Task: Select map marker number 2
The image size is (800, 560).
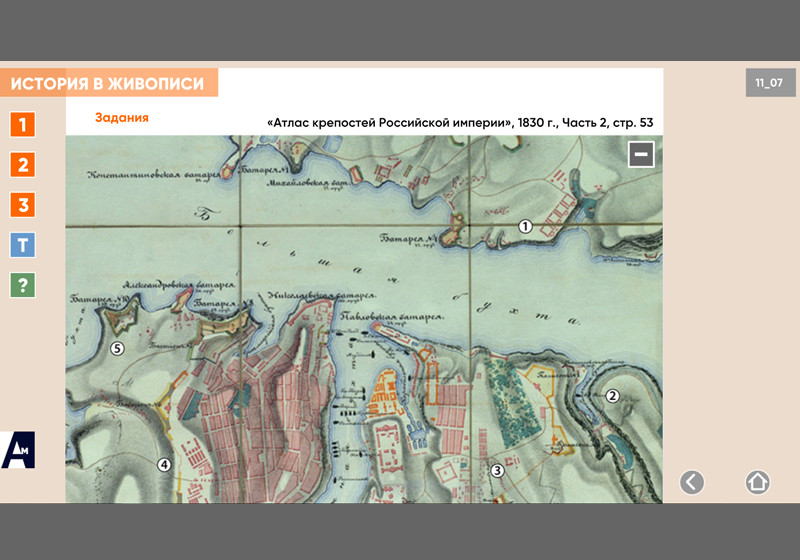Action: tap(614, 395)
